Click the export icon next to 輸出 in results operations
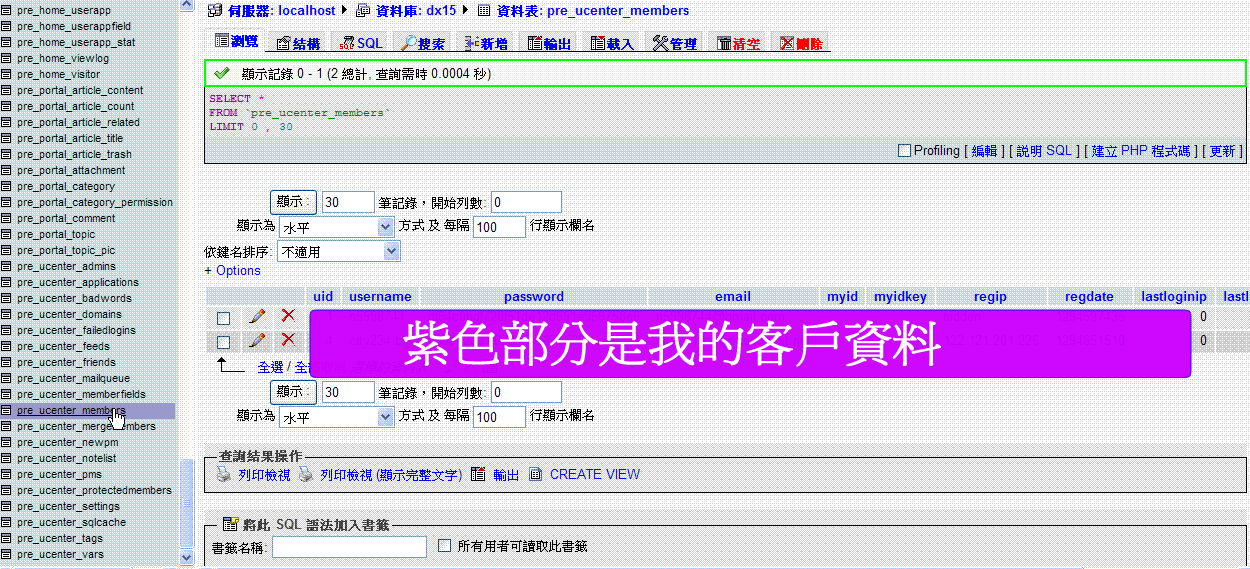Screen dimensions: 1250x569 pos(478,474)
